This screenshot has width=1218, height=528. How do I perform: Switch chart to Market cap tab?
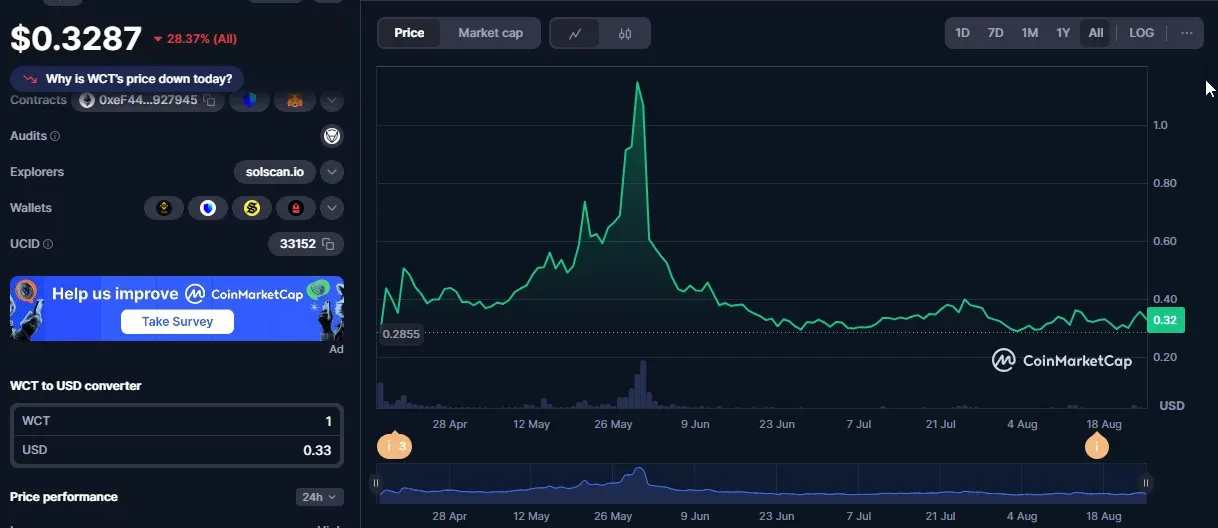pos(490,33)
